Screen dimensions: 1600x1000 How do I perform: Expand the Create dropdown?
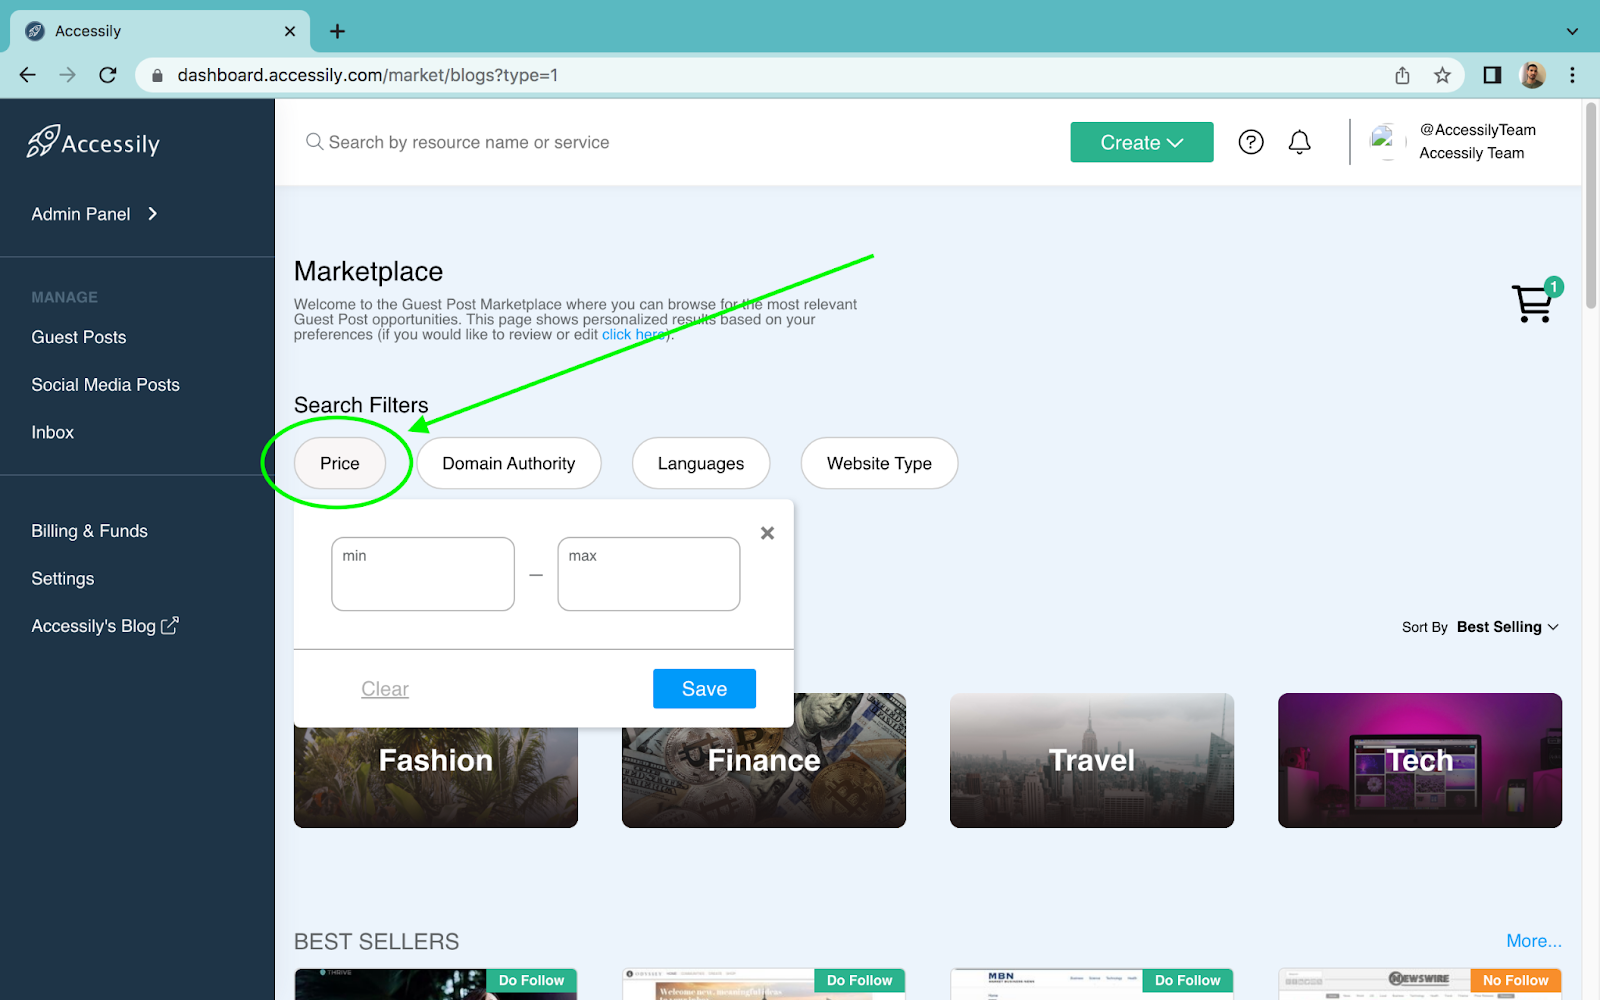(1141, 142)
